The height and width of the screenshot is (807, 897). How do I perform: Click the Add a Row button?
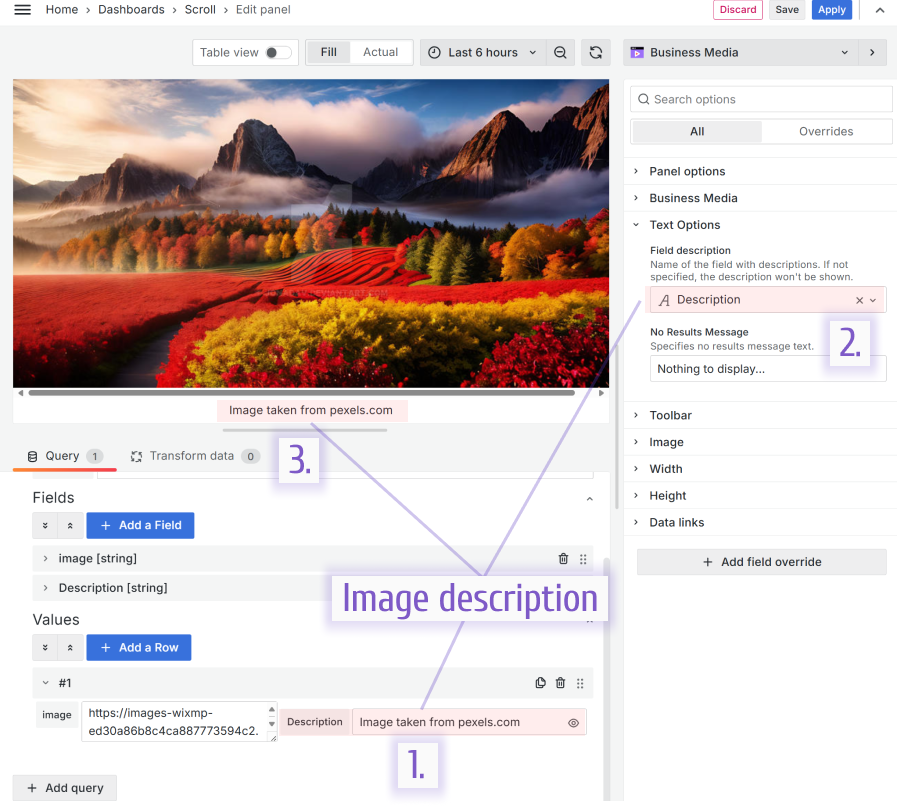pos(138,648)
